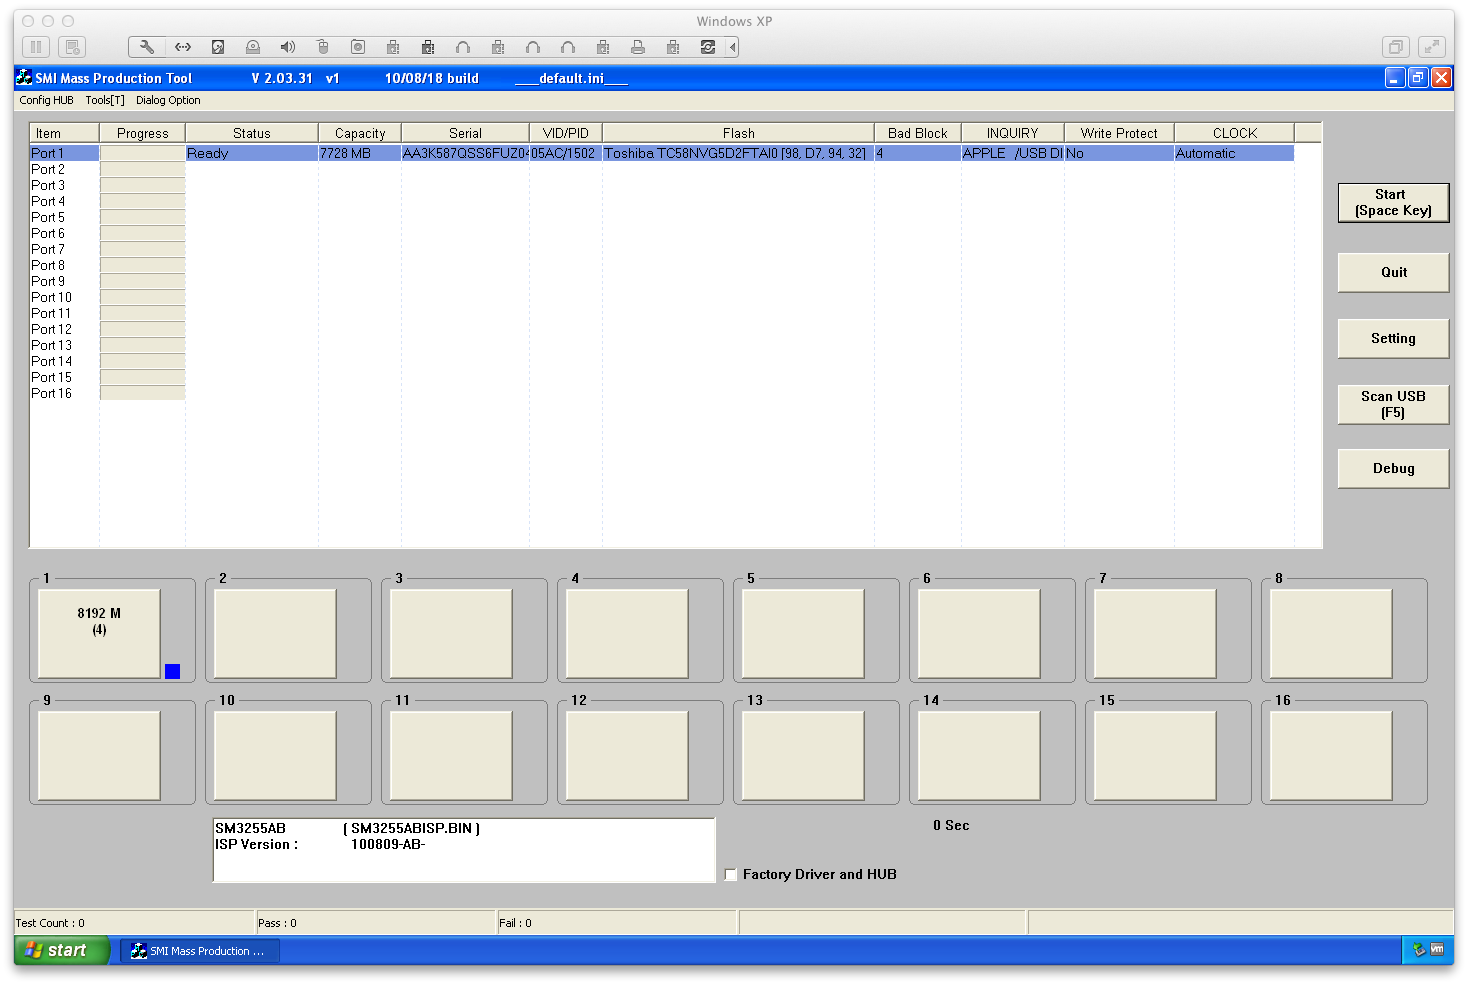1468x985 pixels.
Task: Click Fail : 0 in status bar
Action: point(515,923)
